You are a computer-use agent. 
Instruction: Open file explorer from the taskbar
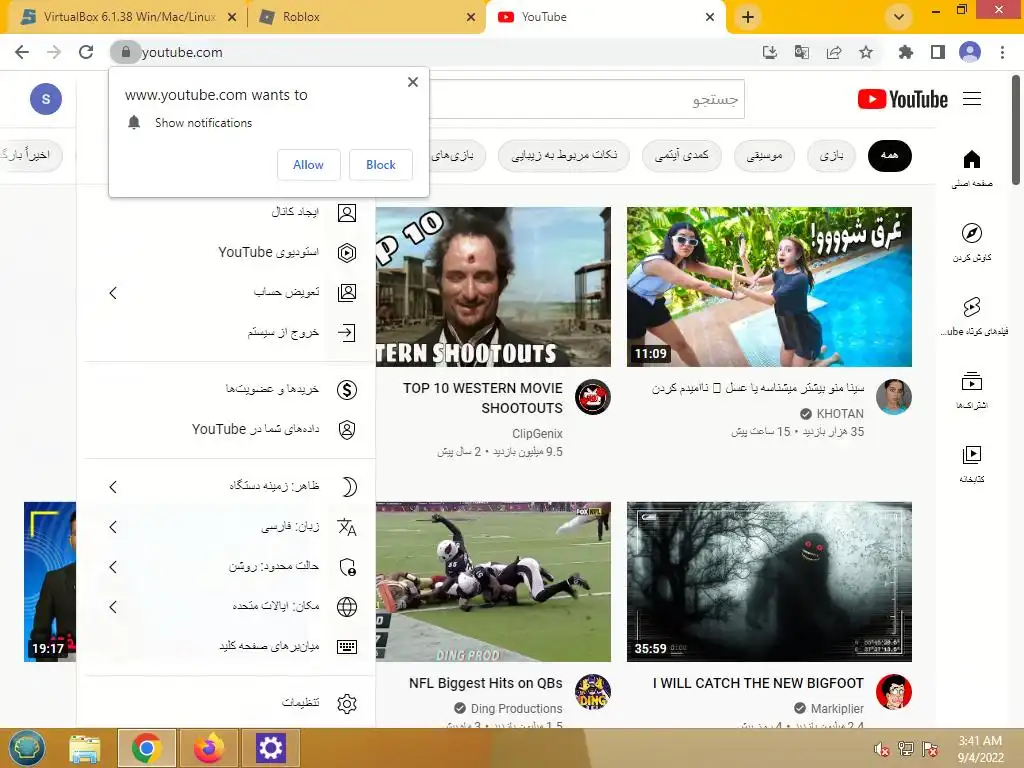[85, 748]
